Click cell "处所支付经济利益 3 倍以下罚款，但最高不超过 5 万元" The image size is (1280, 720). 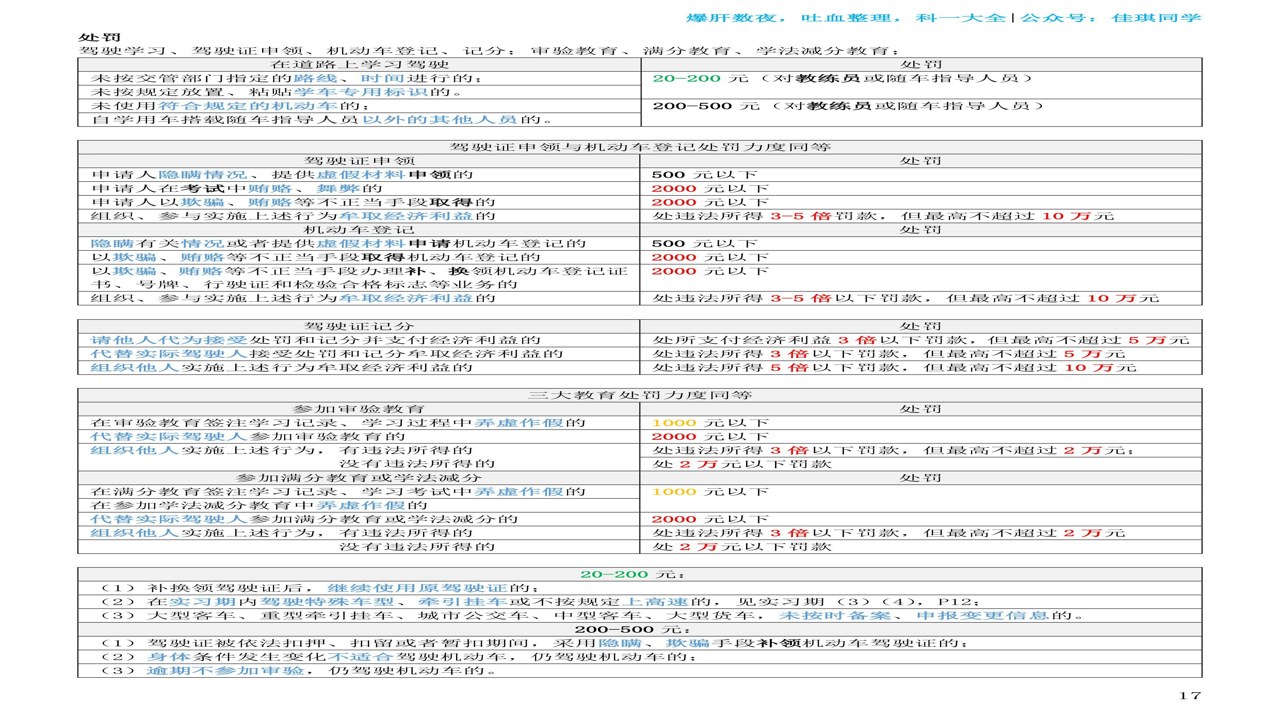pyautogui.click(x=921, y=341)
